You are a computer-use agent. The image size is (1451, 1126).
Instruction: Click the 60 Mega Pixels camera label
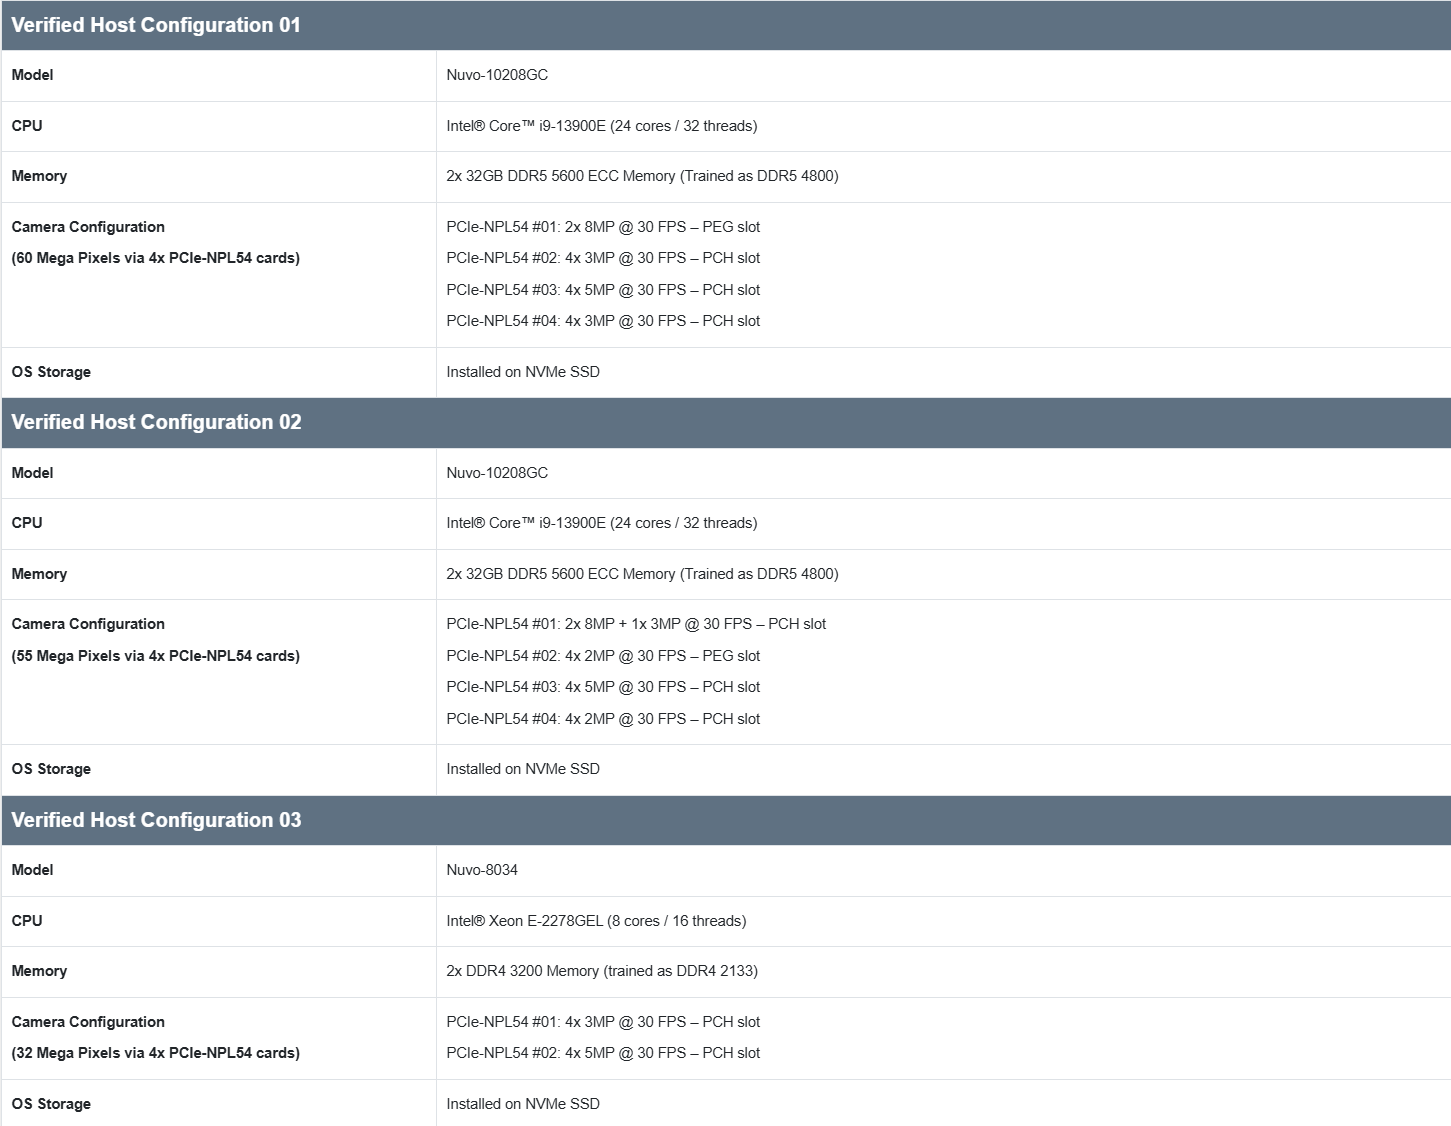(155, 258)
